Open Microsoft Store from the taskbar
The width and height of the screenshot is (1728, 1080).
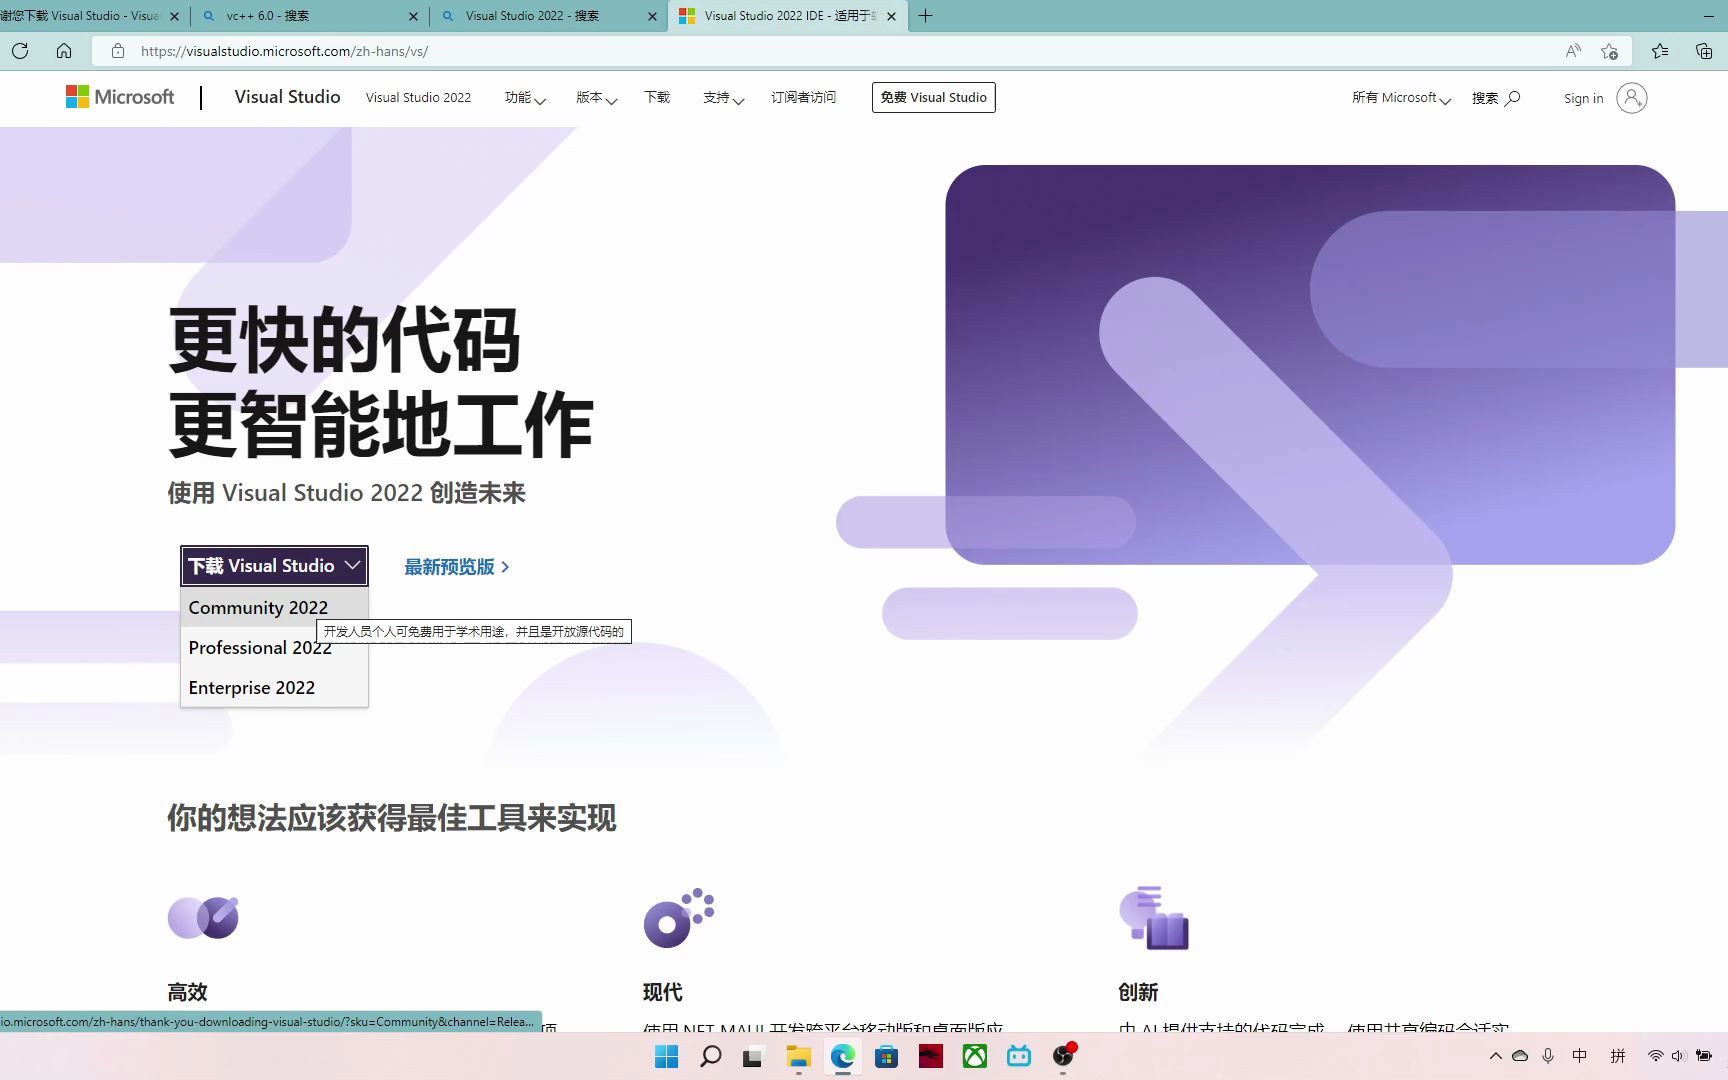886,1056
